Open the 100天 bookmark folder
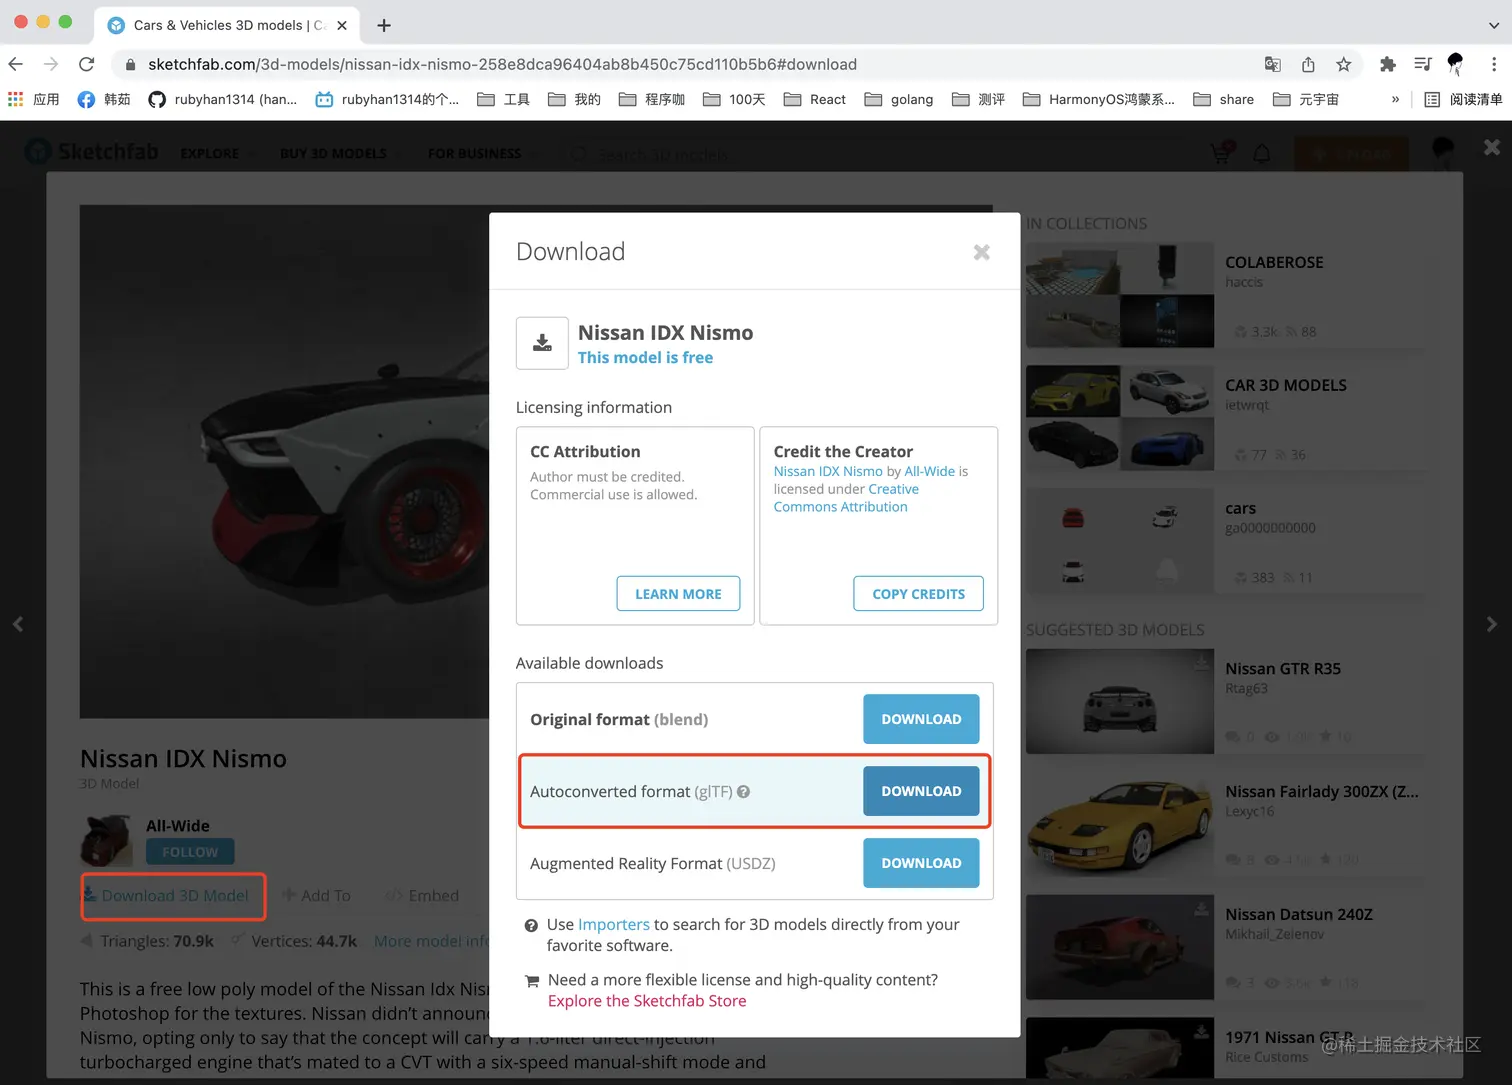This screenshot has width=1512, height=1085. tap(734, 99)
